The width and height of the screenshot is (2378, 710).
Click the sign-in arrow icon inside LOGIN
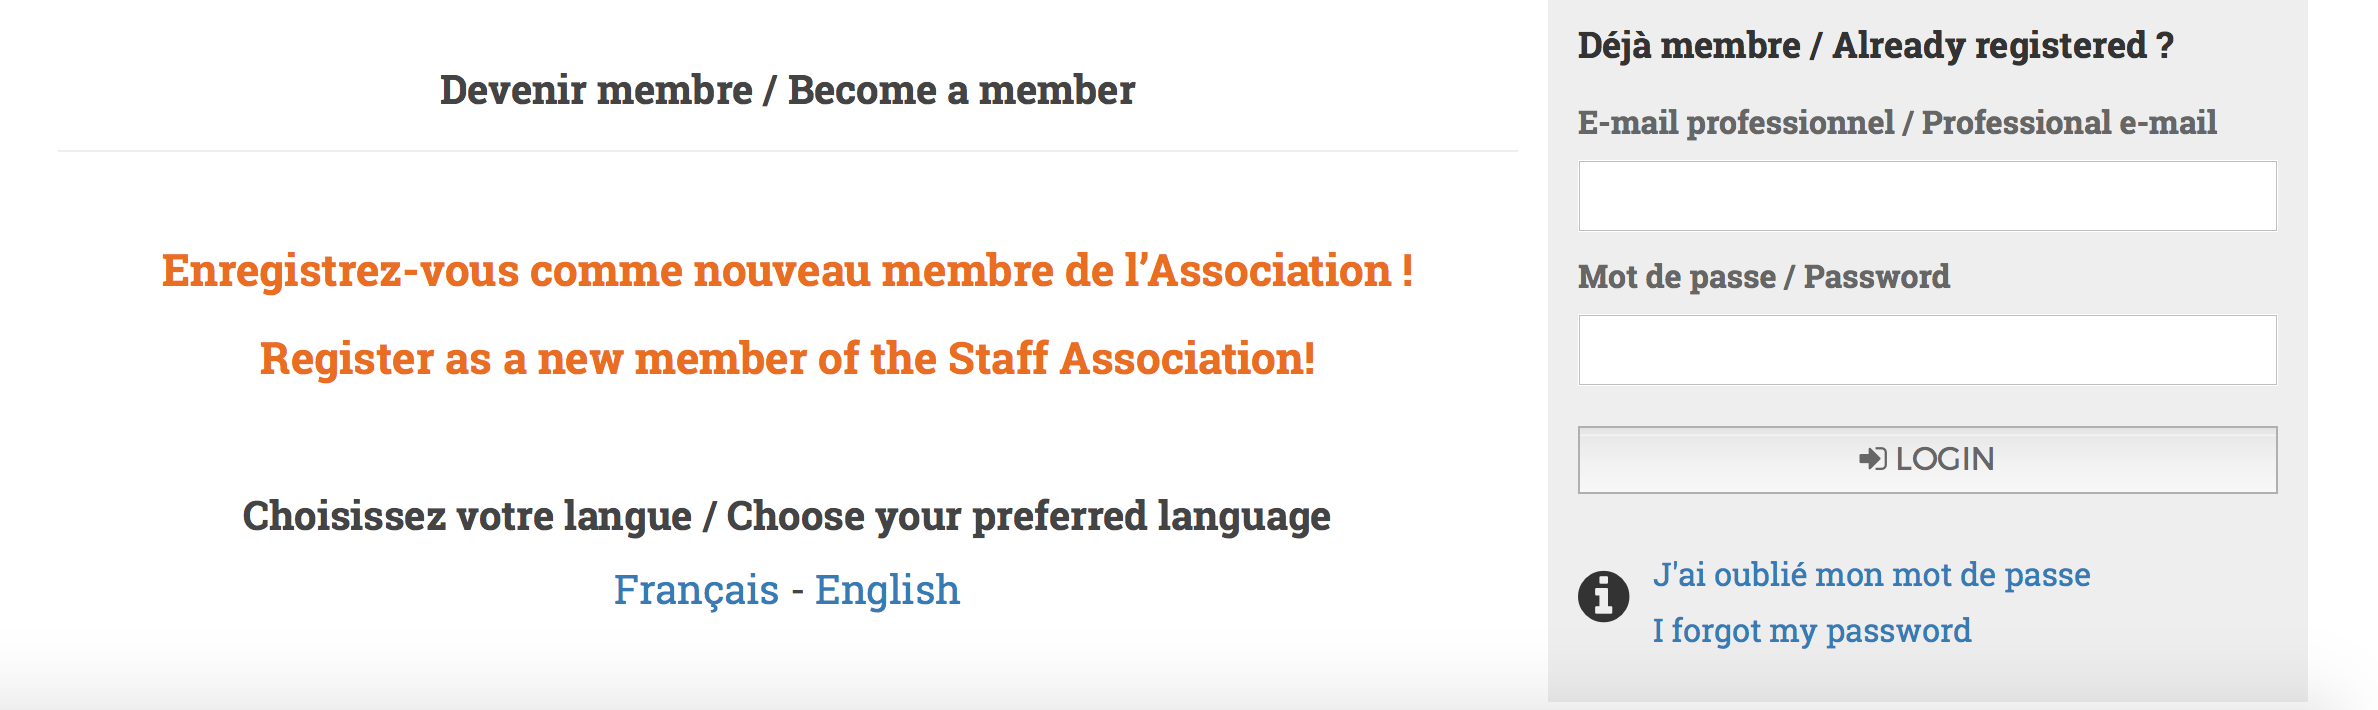(x=1872, y=459)
